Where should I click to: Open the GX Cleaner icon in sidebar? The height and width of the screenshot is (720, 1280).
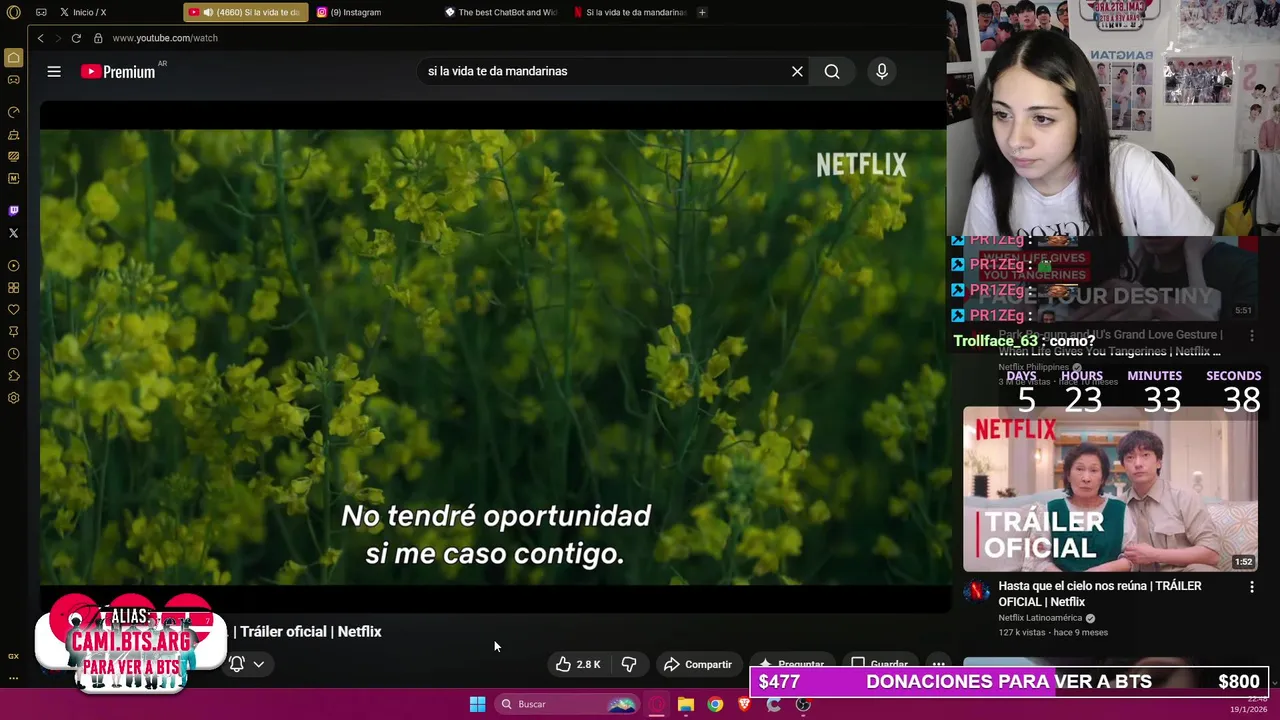[13, 134]
